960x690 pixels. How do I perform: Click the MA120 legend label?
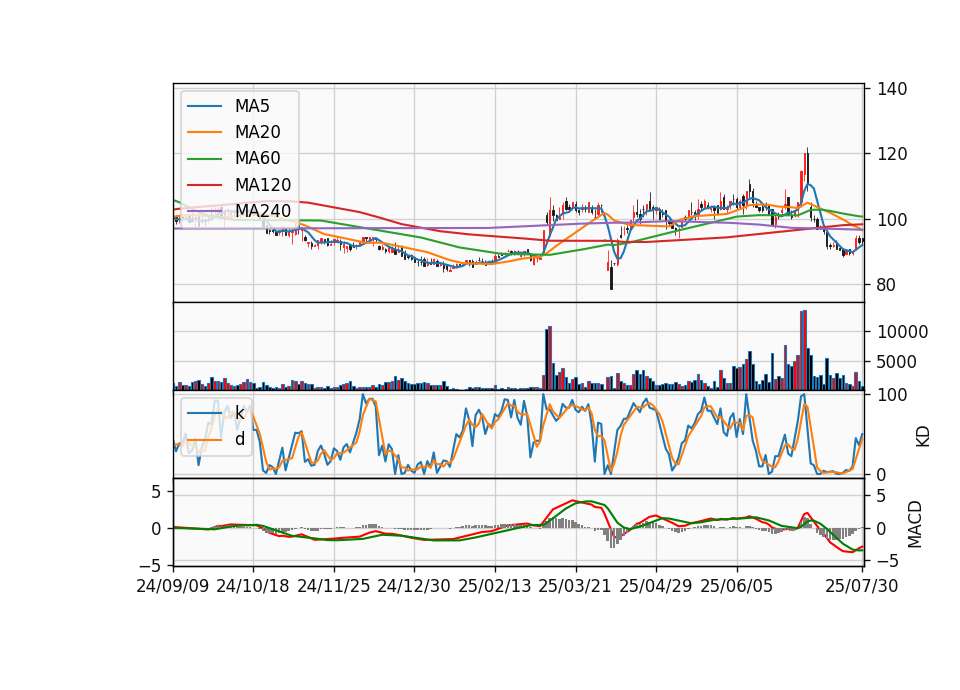click(x=263, y=184)
